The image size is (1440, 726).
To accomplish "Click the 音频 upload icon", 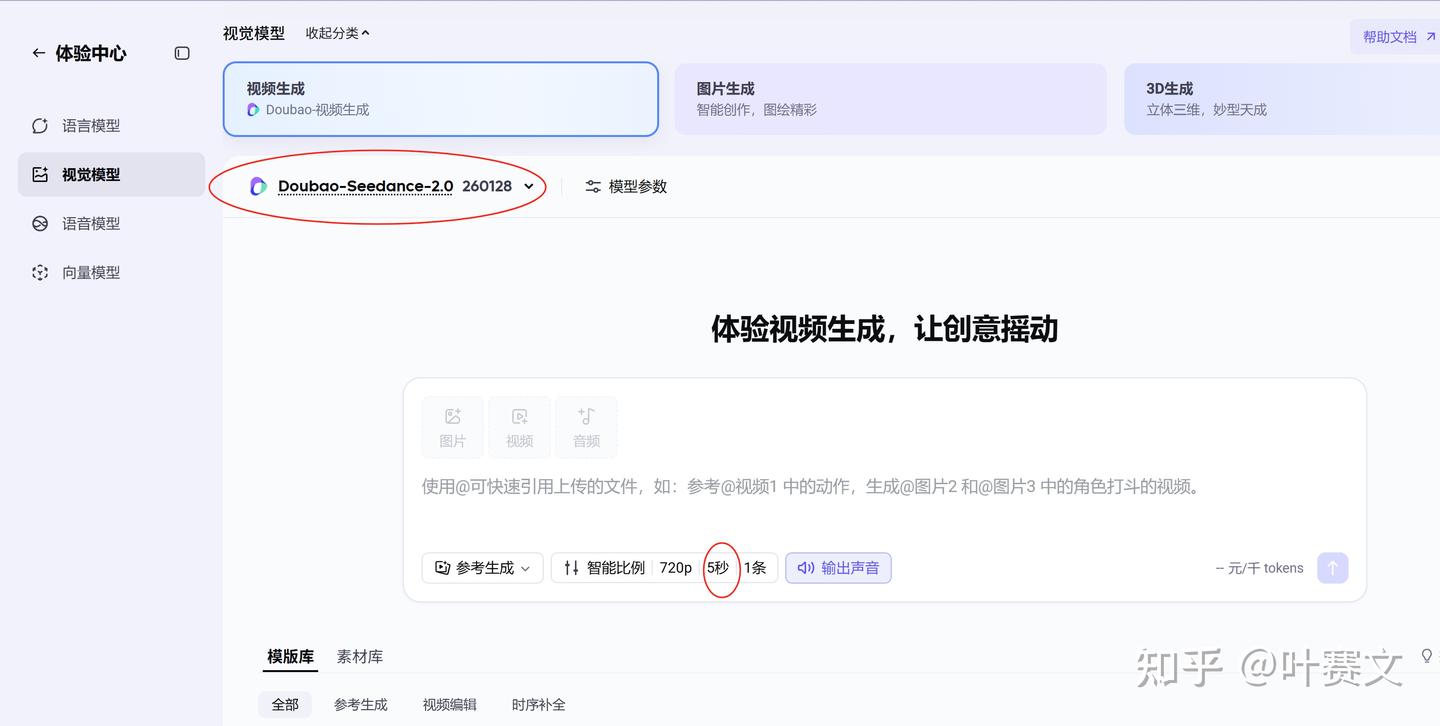I will [586, 427].
